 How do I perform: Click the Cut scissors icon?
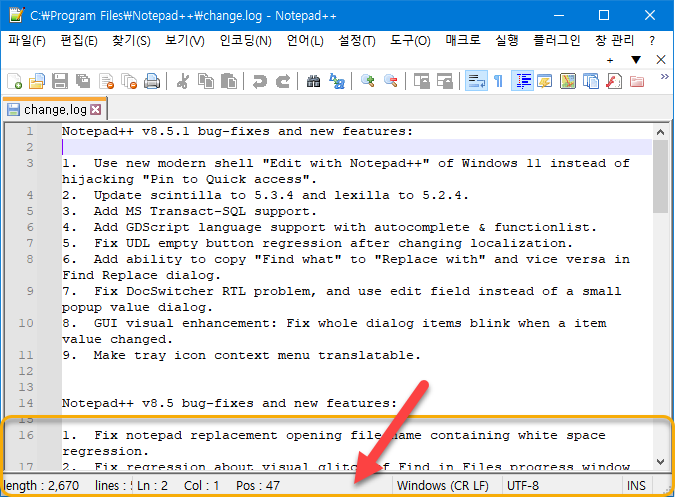pos(183,81)
